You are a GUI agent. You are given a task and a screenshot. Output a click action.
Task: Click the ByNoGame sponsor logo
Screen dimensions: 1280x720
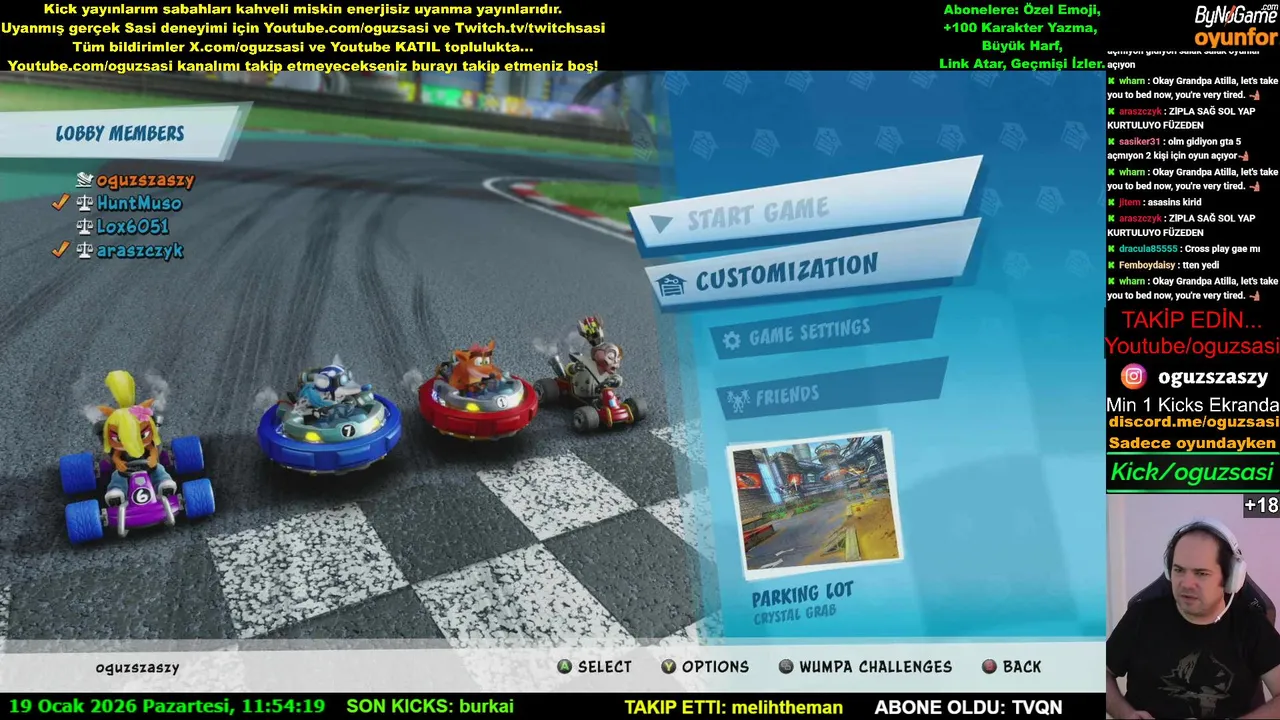tap(1236, 15)
